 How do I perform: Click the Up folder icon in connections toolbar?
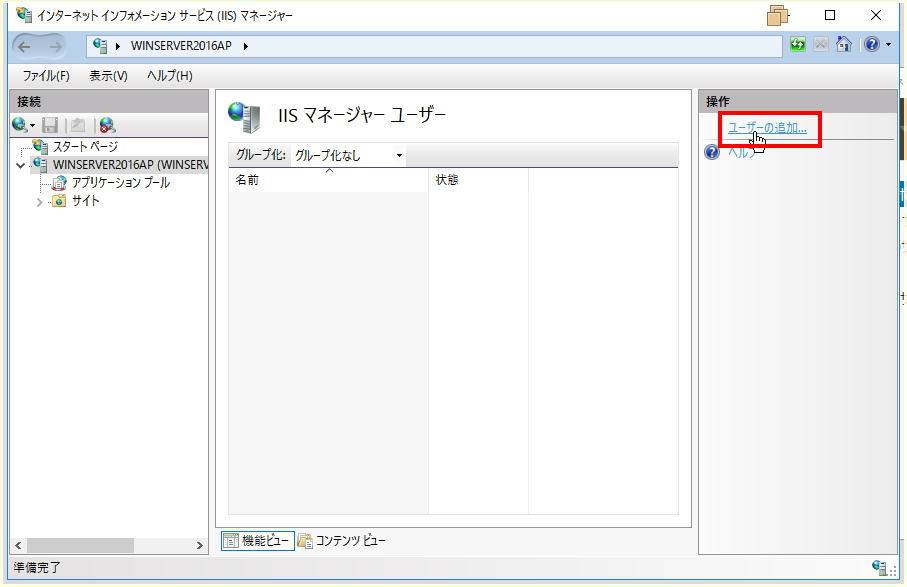[78, 125]
